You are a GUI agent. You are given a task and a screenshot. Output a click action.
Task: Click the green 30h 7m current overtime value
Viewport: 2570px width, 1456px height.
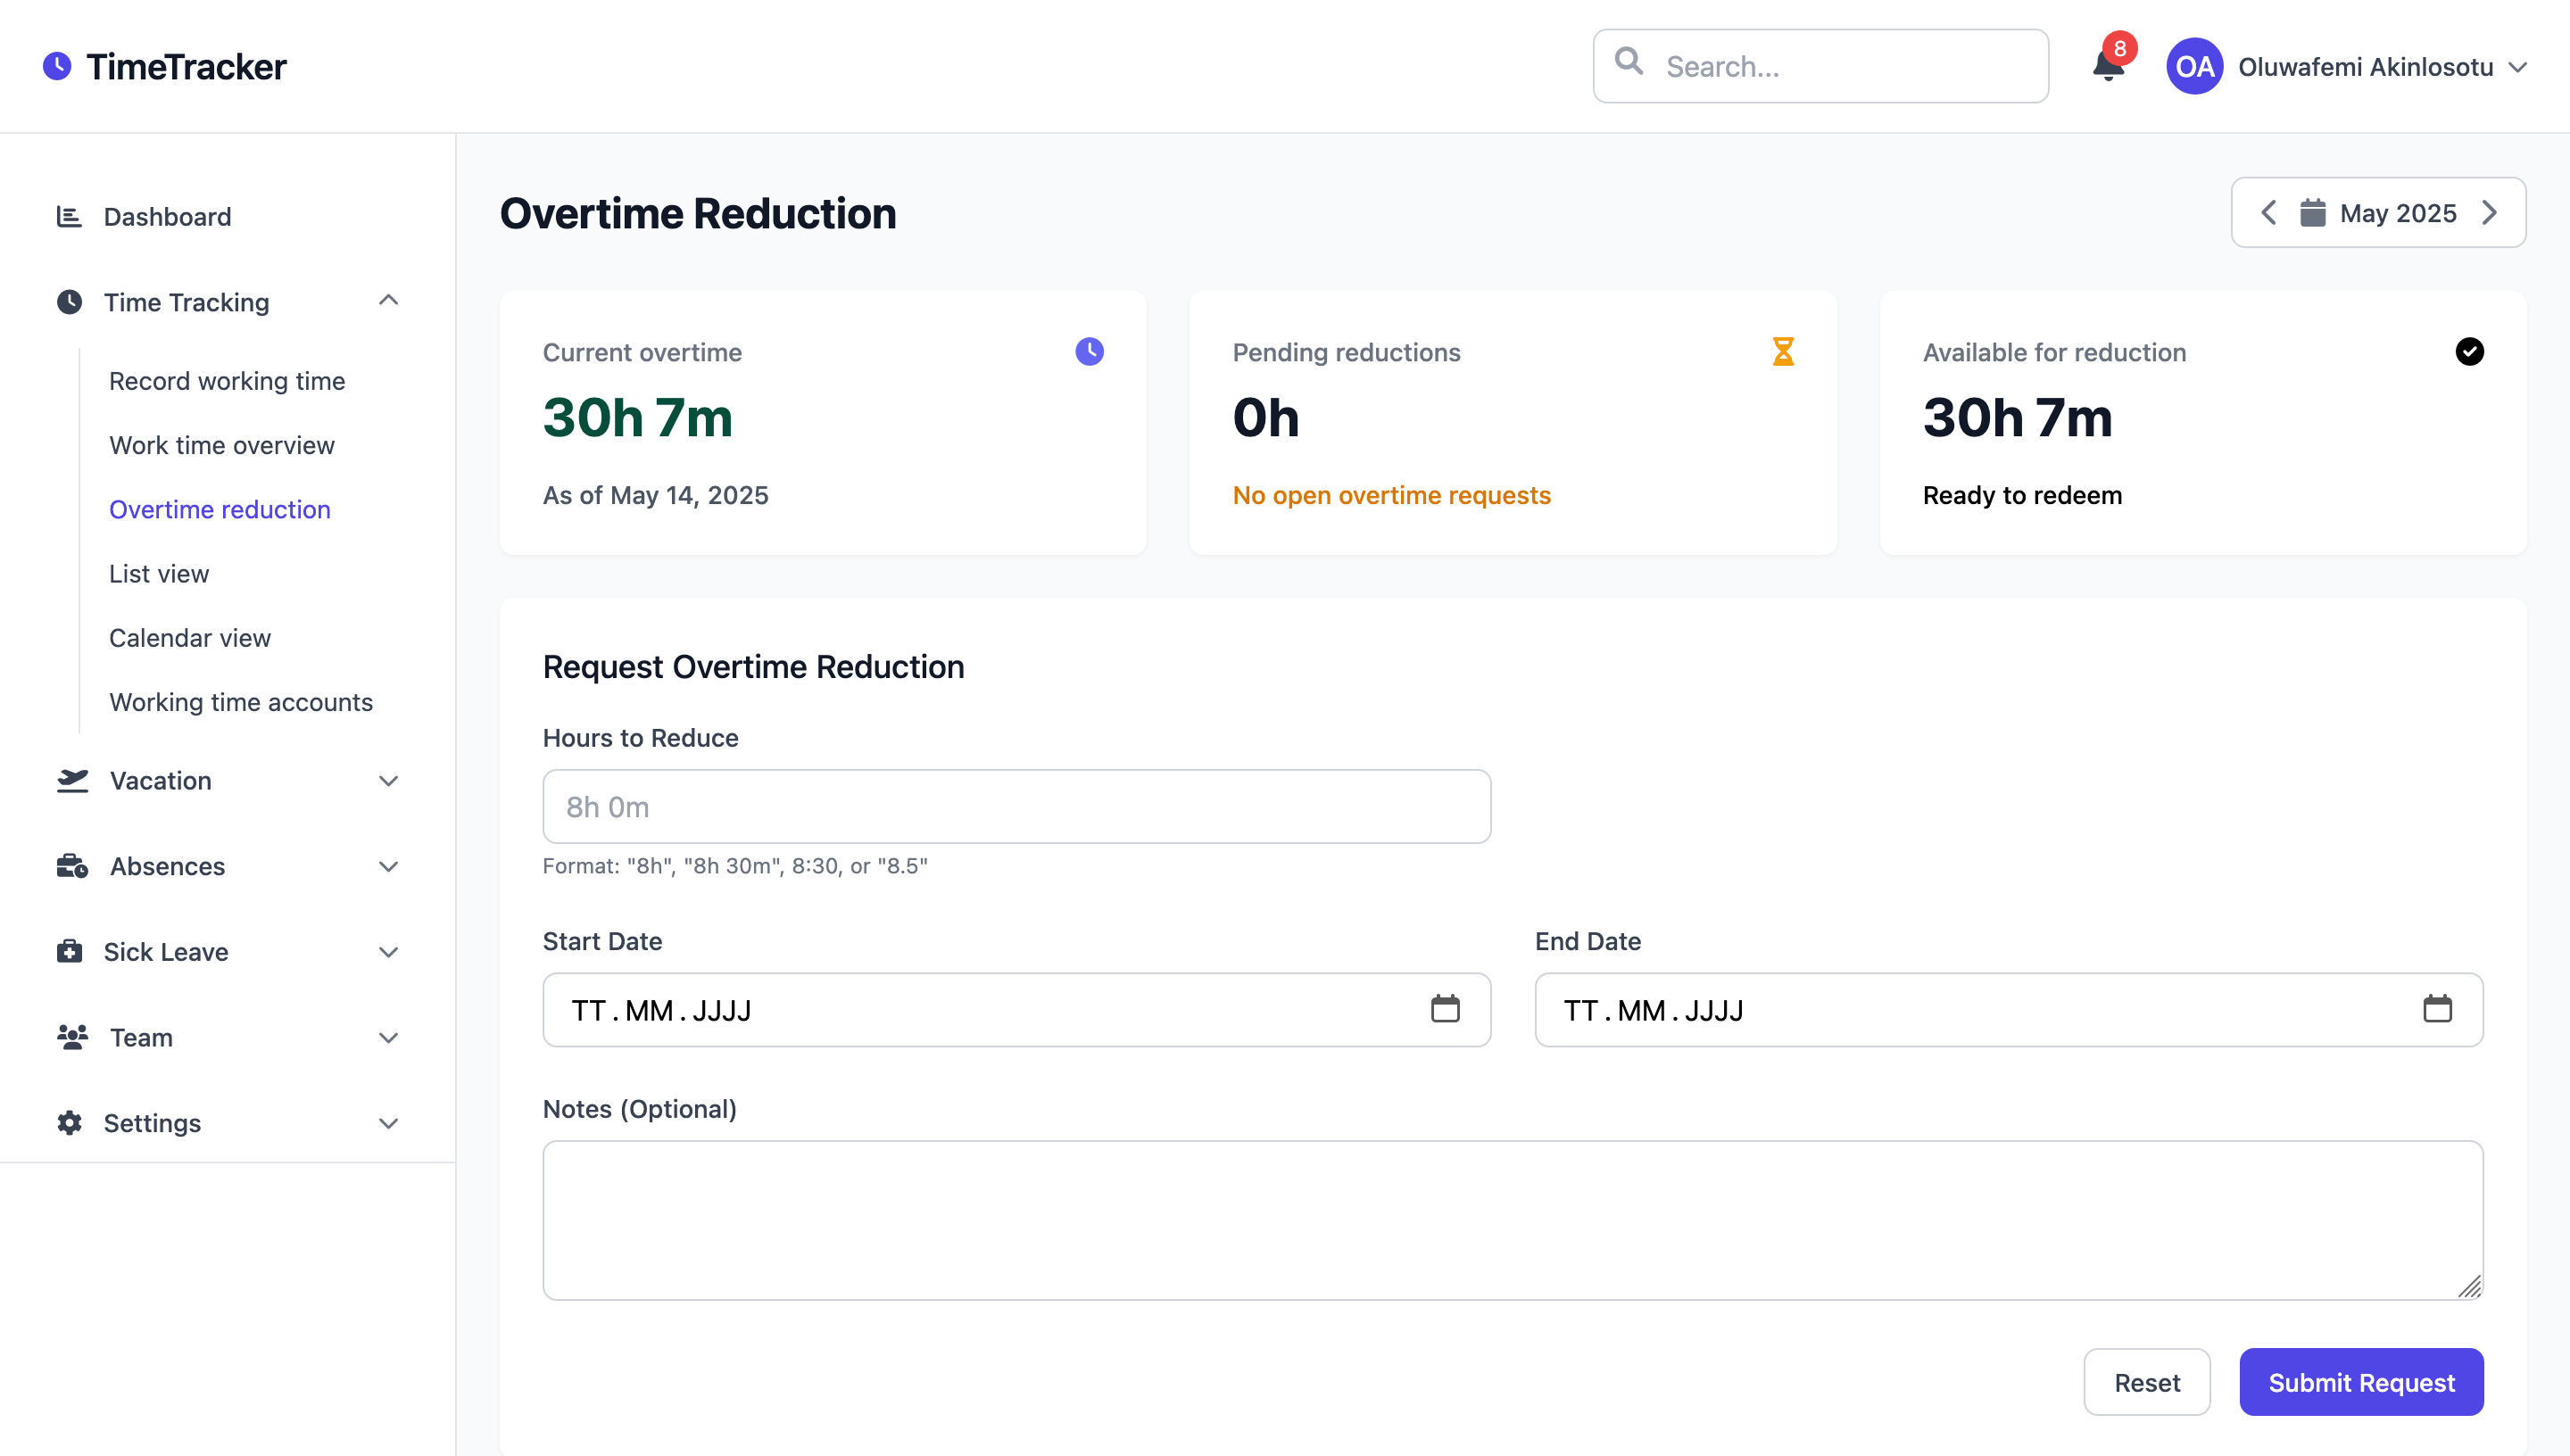tap(638, 417)
